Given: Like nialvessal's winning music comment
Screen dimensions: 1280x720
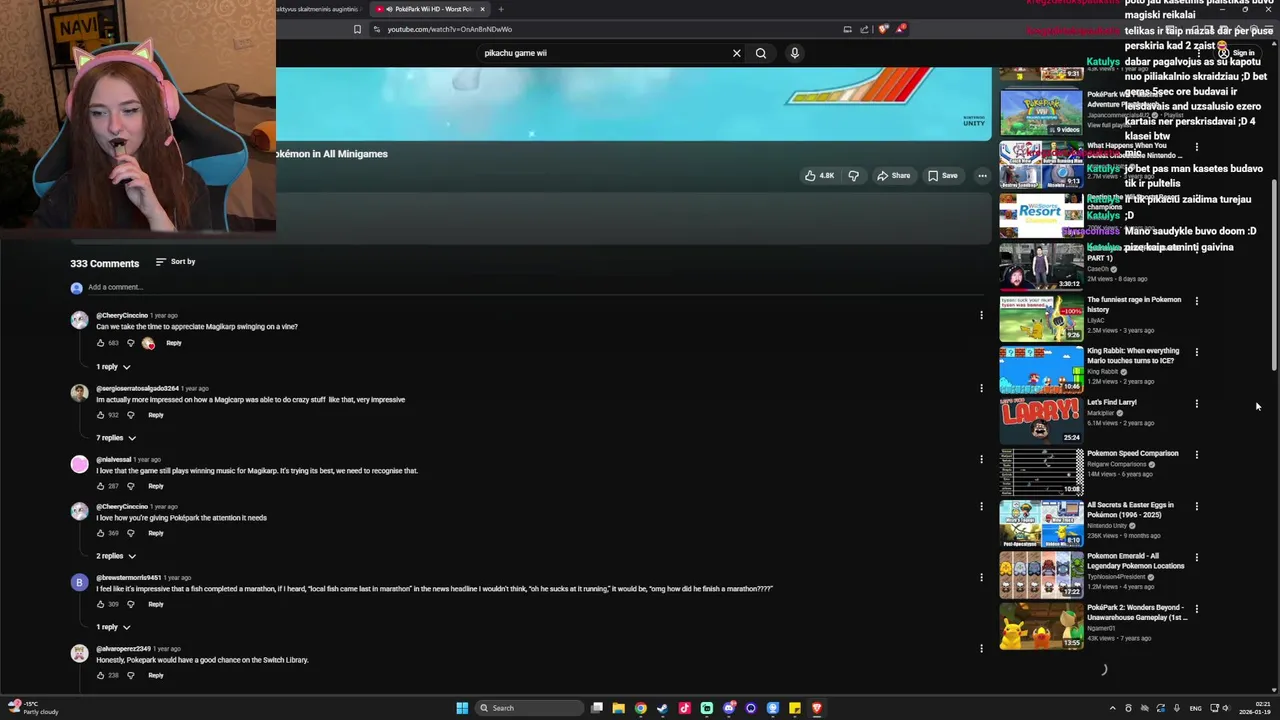Looking at the screenshot, I should click(100, 486).
